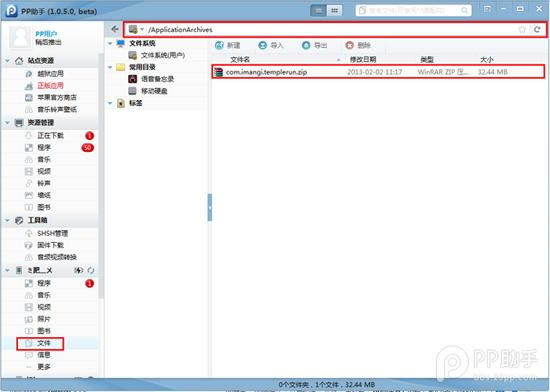Click the PP用户 avatar picture
The image size is (550, 392).
pyautogui.click(x=20, y=37)
